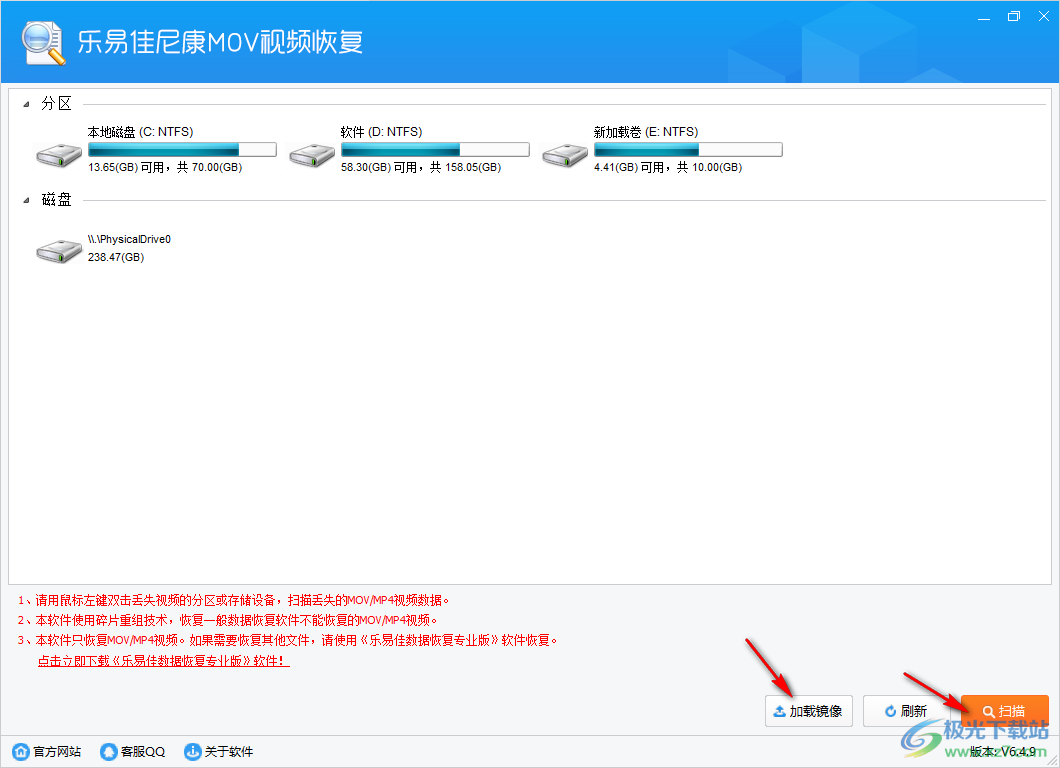Click the 乐易佳尼康MOV视频恢复 title text
1060x768 pixels.
[220, 42]
